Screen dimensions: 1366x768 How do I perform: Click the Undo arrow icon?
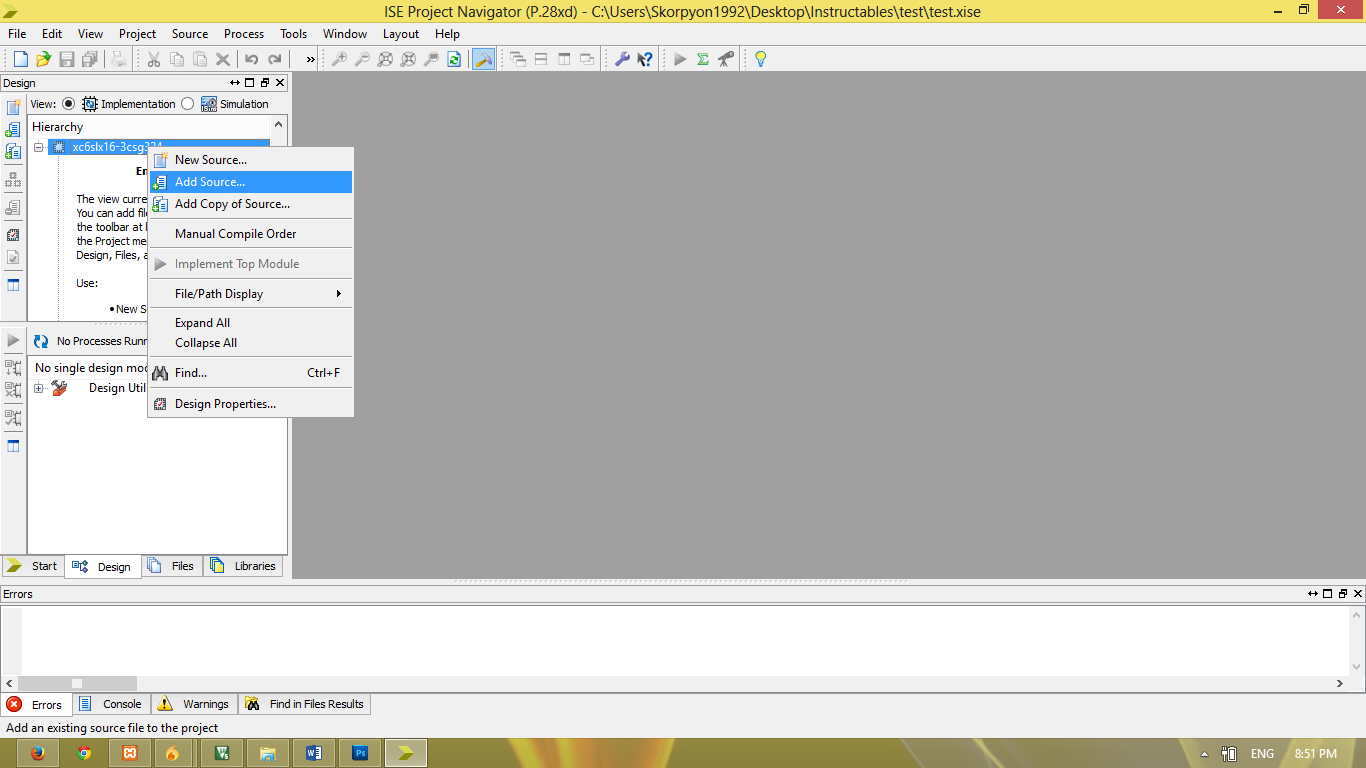coord(252,59)
